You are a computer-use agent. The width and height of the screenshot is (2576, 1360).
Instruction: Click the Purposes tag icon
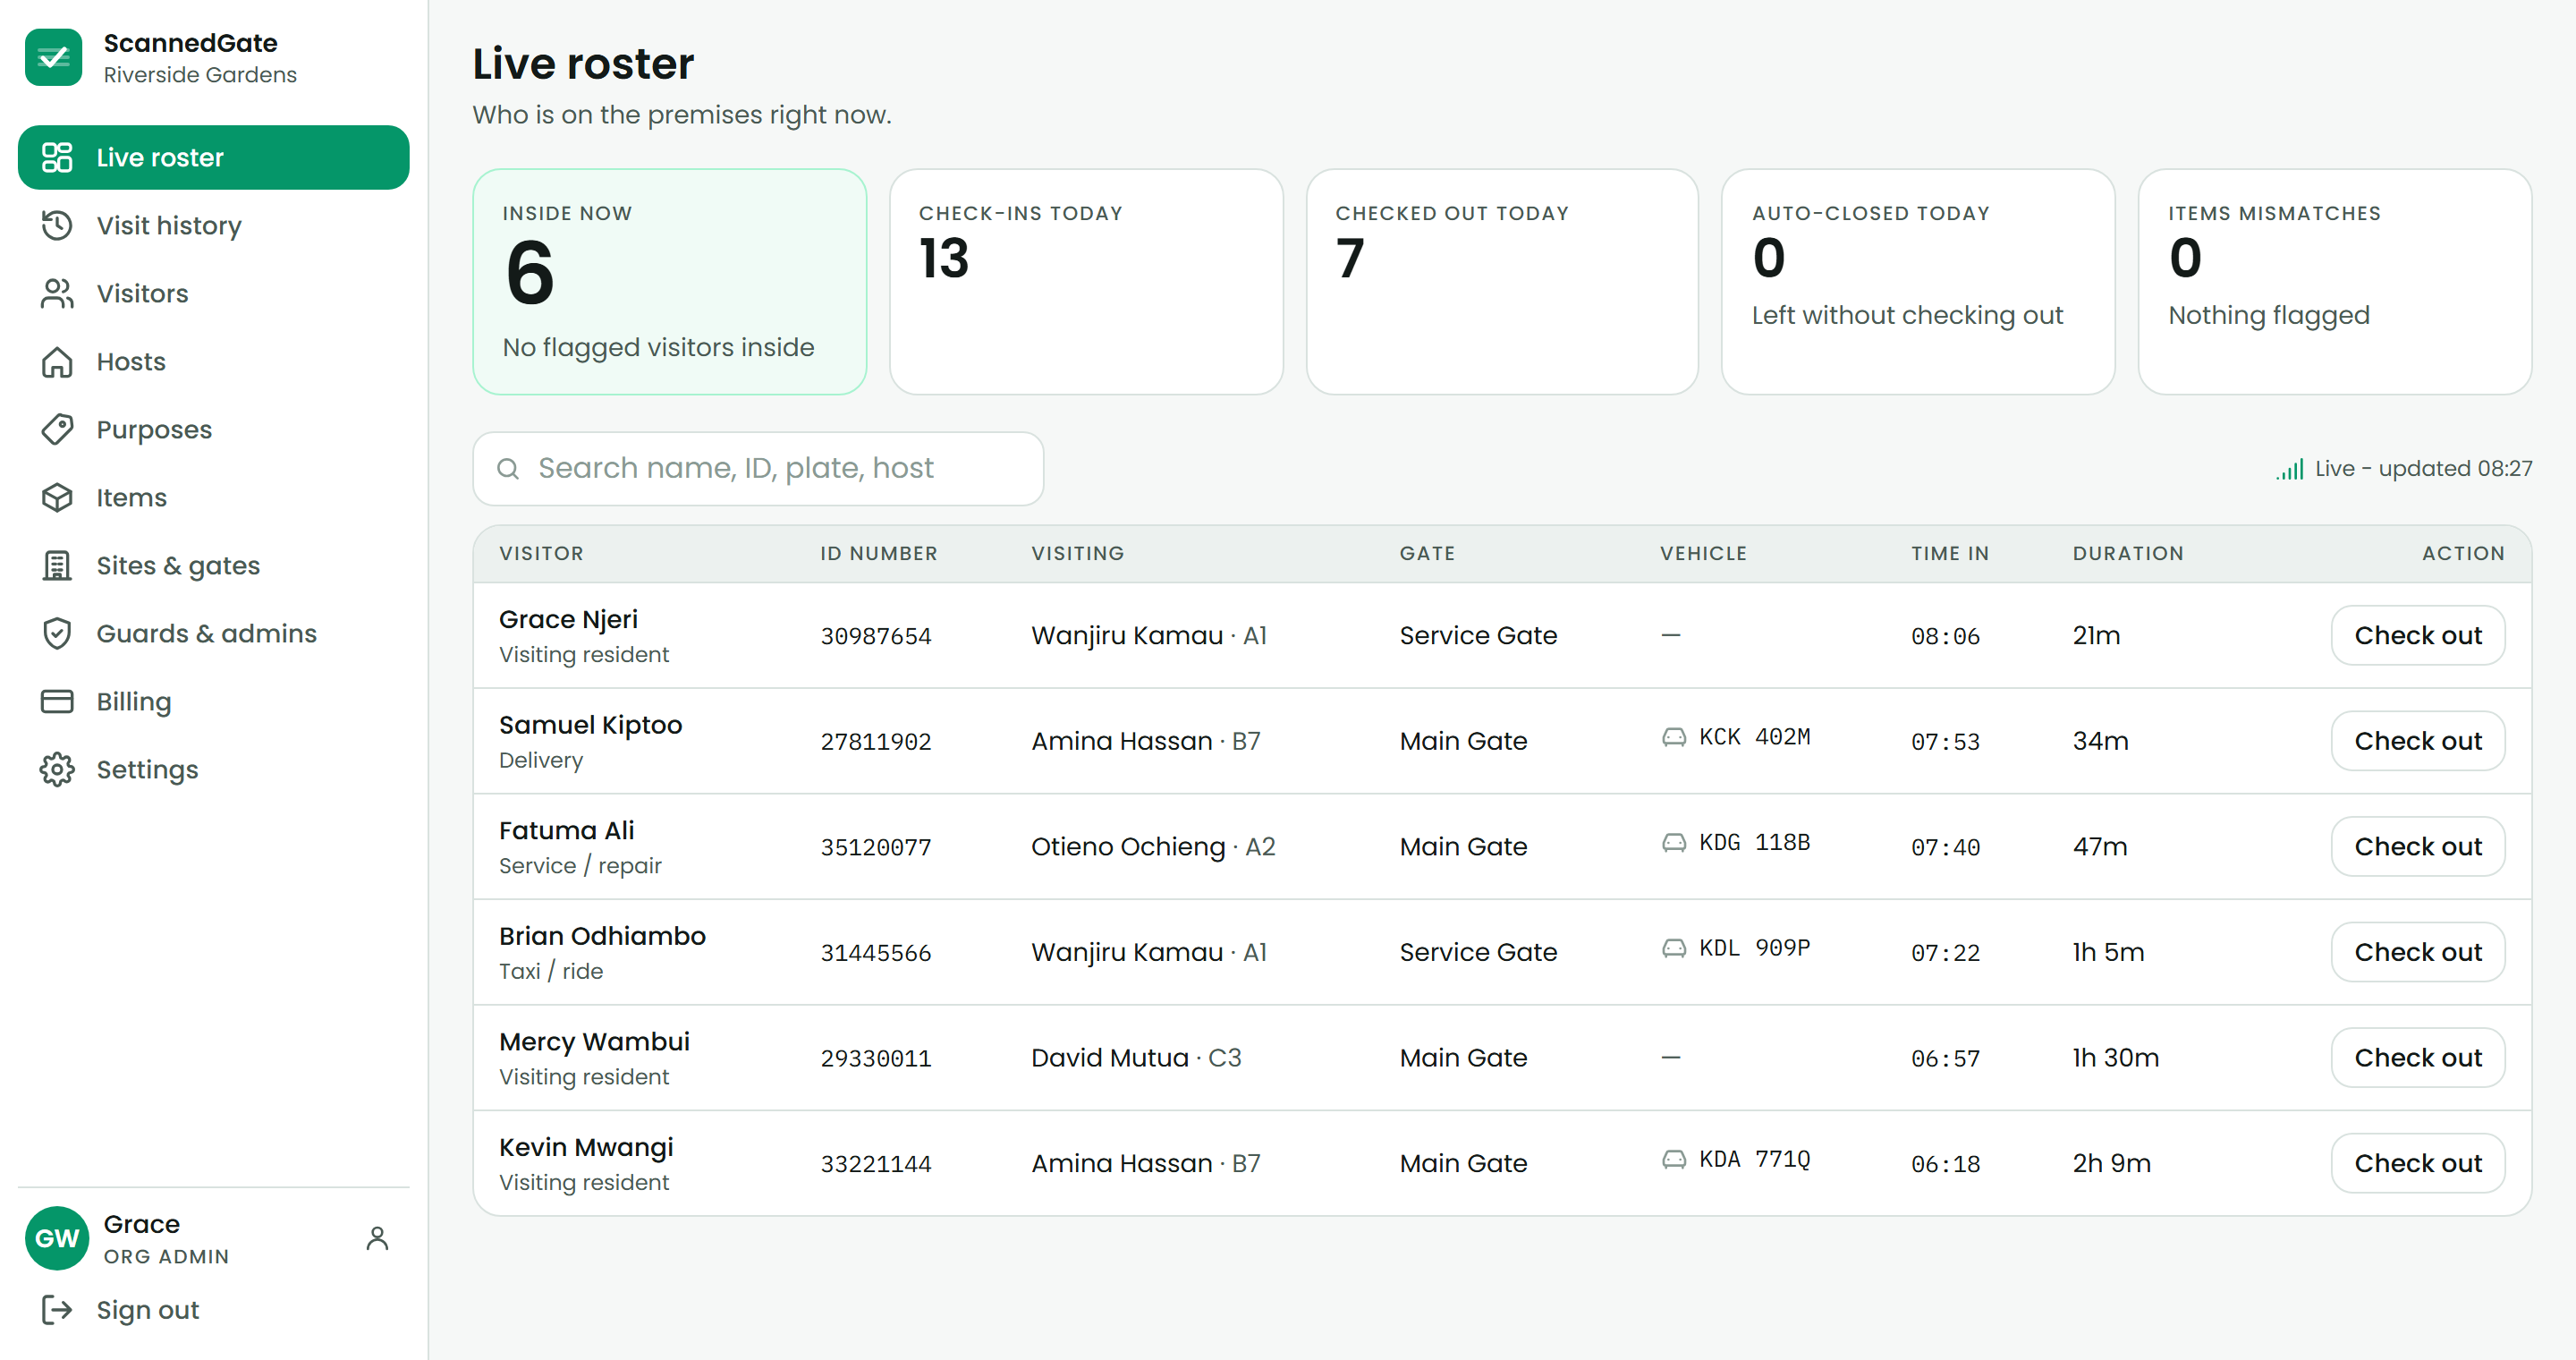coord(57,429)
